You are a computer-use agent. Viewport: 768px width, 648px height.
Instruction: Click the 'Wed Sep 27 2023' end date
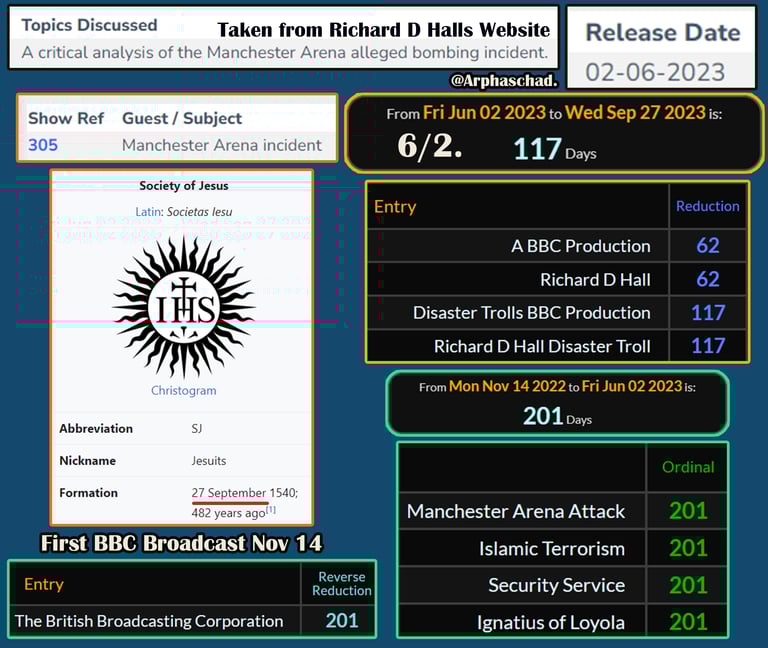point(635,113)
